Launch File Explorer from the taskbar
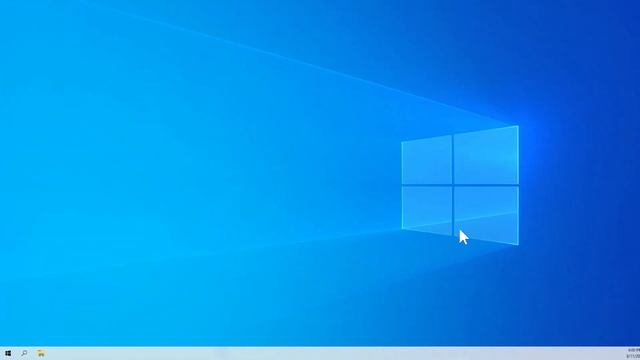 click(x=41, y=353)
